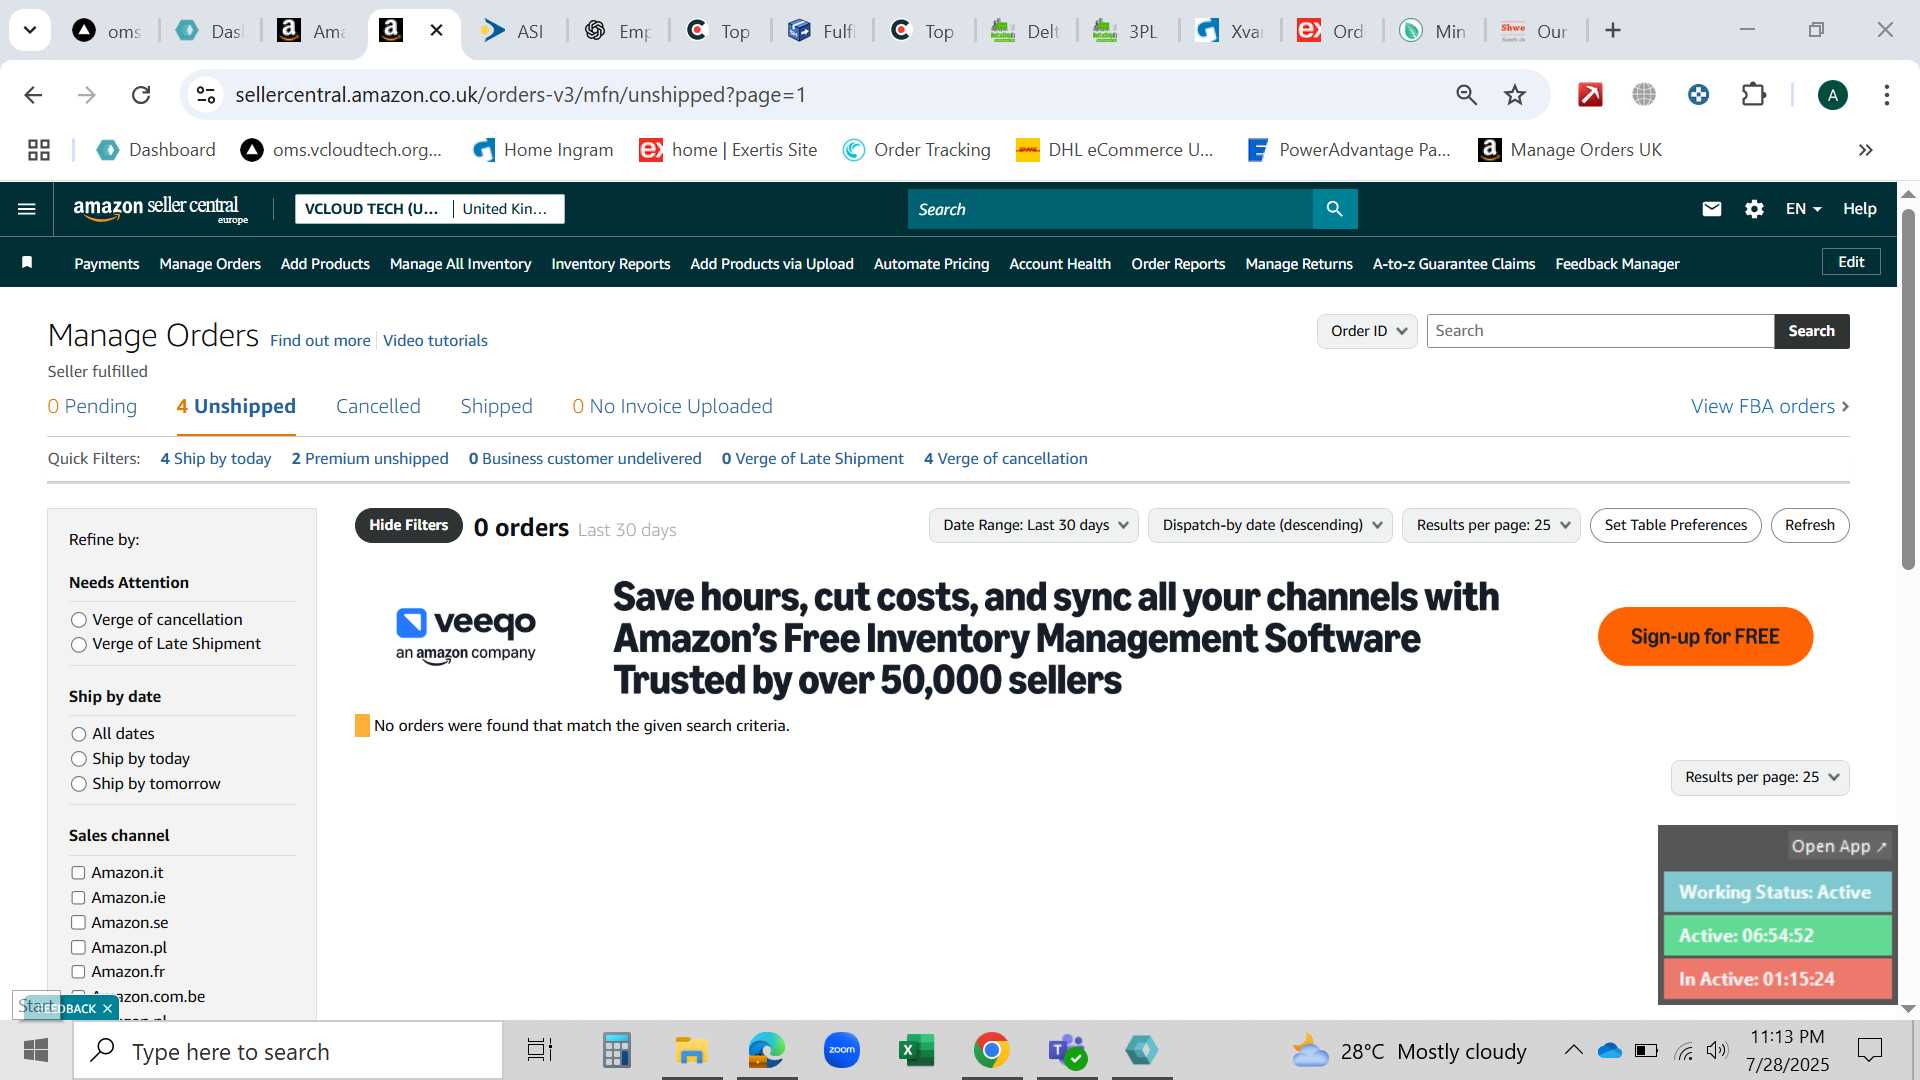The image size is (1920, 1080).
Task: Close the current Amazon tab
Action: (436, 31)
